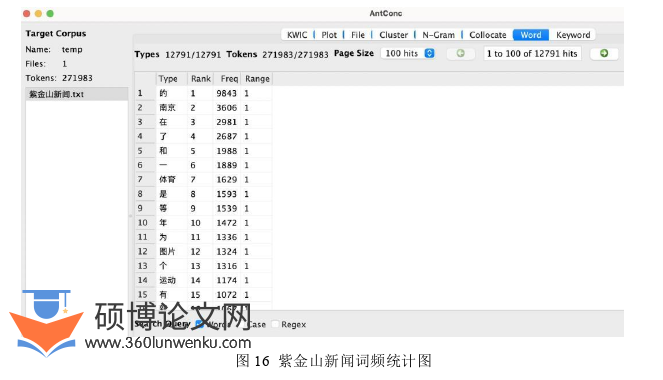Sort by the Rank column header

tap(200, 79)
